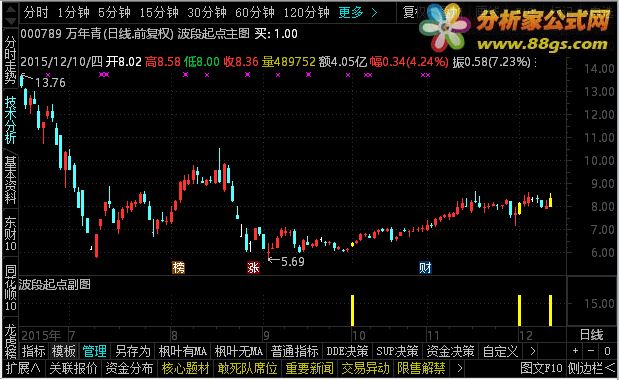
Task: Click yellow signal bar near October
Action: pos(353,310)
